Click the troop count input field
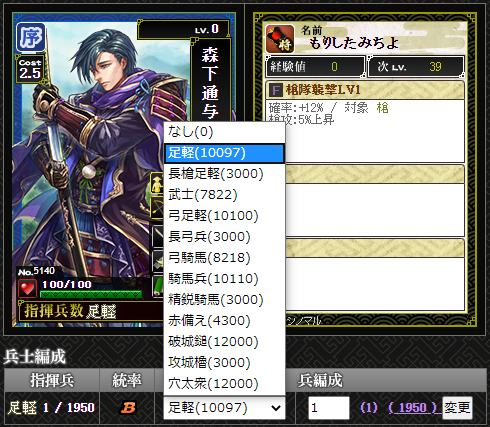The image size is (490, 427). tap(328, 407)
